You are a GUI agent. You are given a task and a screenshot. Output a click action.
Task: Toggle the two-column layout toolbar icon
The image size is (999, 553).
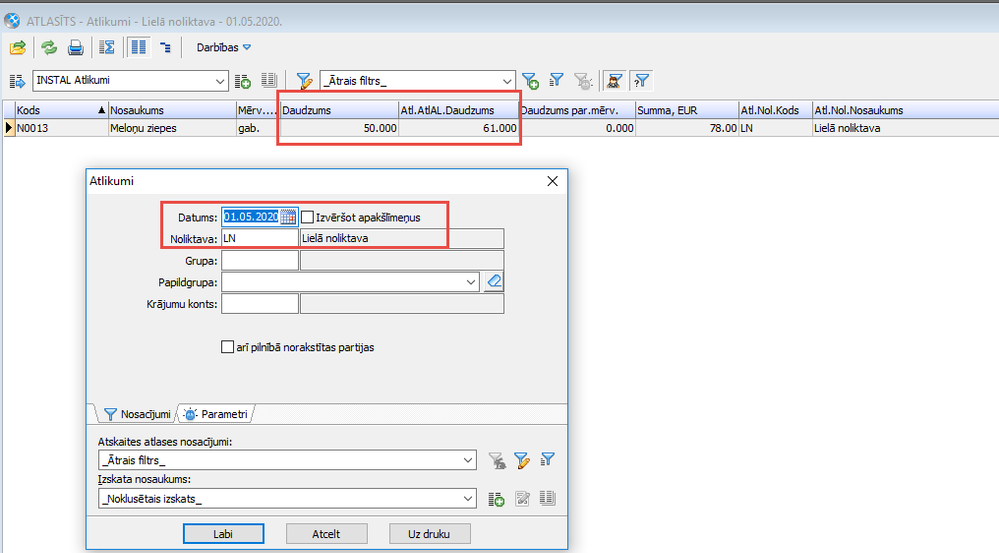(x=138, y=47)
